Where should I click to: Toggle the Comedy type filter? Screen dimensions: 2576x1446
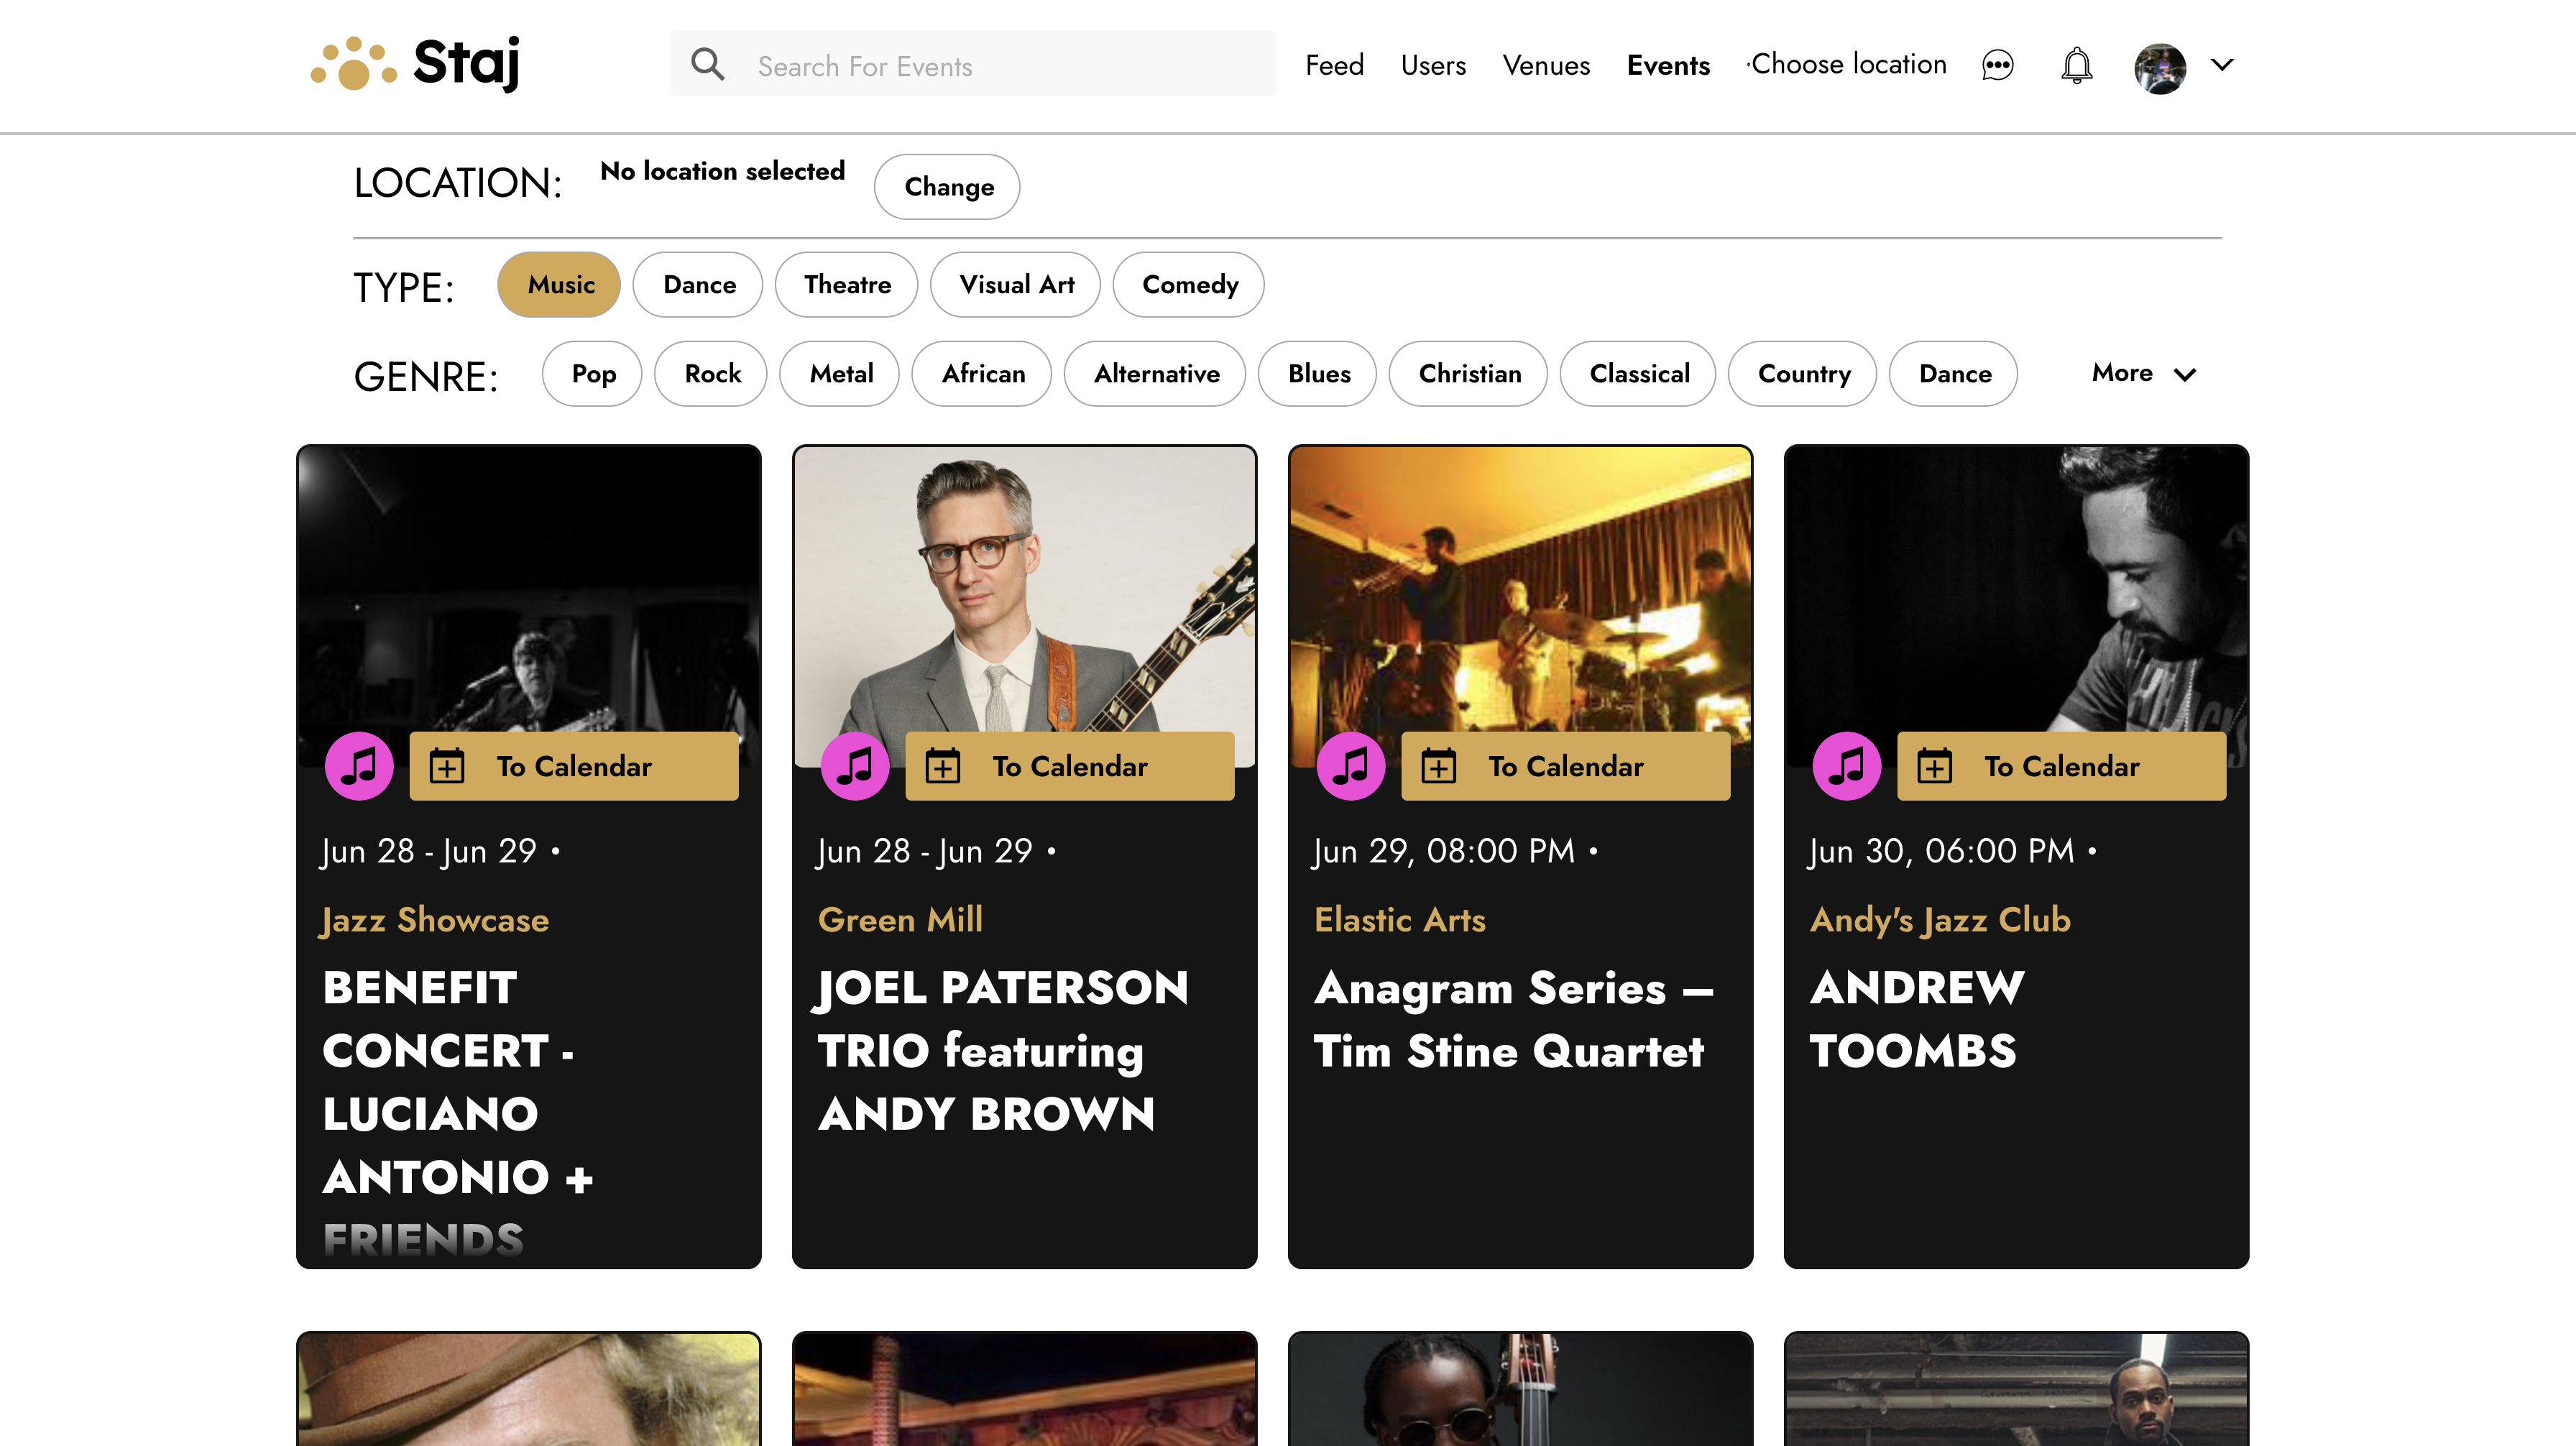(1188, 285)
